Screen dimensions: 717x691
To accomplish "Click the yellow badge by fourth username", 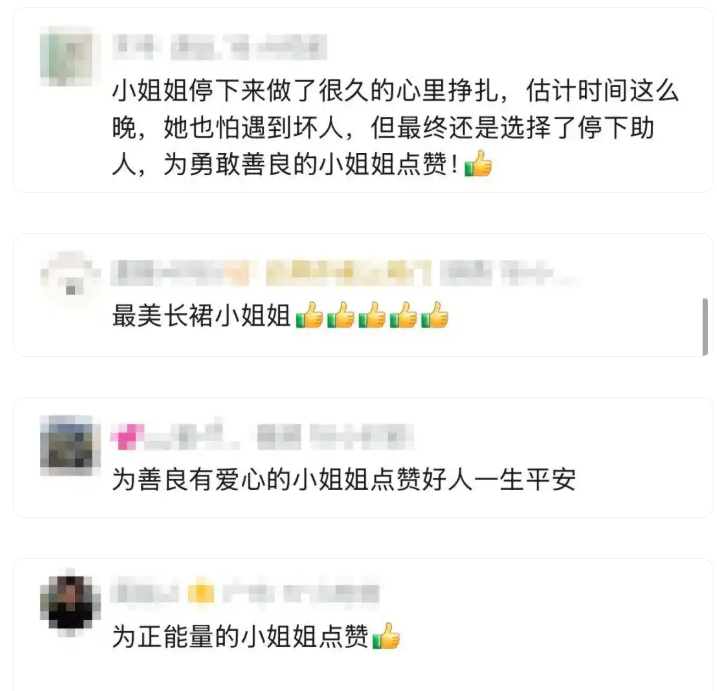I will (201, 593).
